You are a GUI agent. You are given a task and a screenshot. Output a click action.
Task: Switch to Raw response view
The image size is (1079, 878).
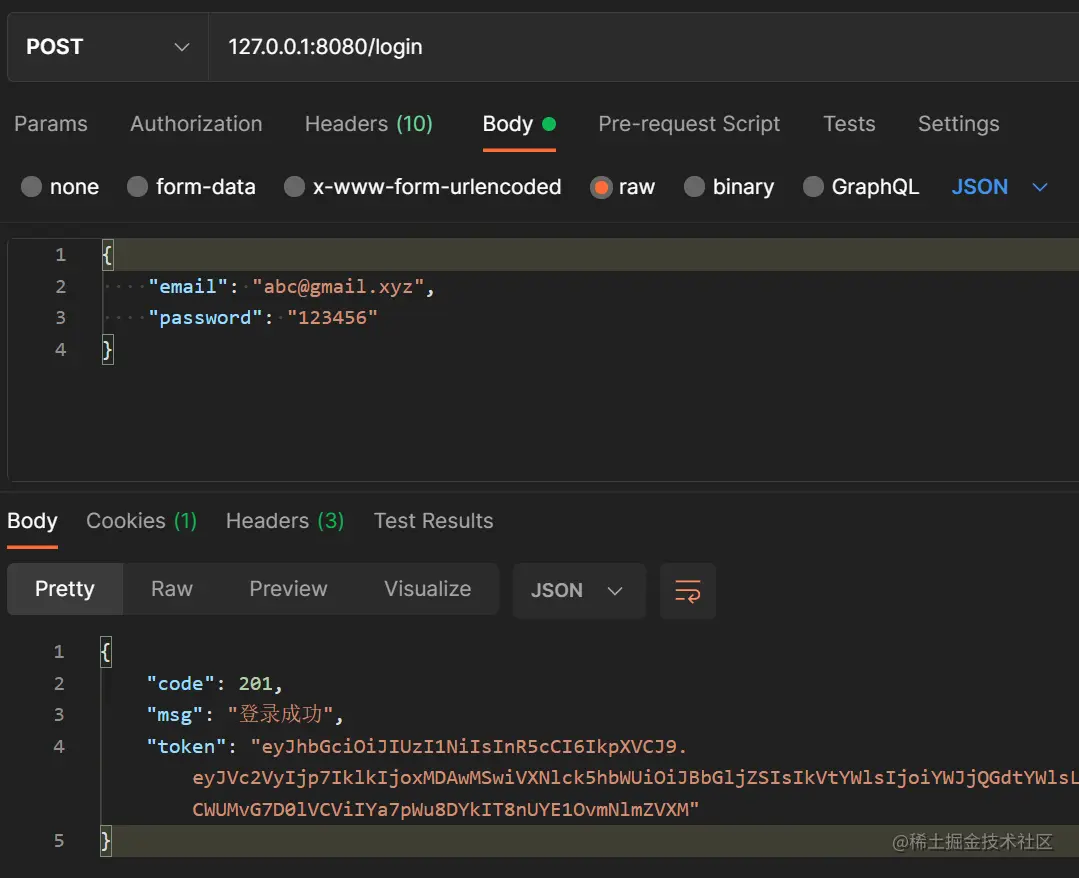point(172,589)
